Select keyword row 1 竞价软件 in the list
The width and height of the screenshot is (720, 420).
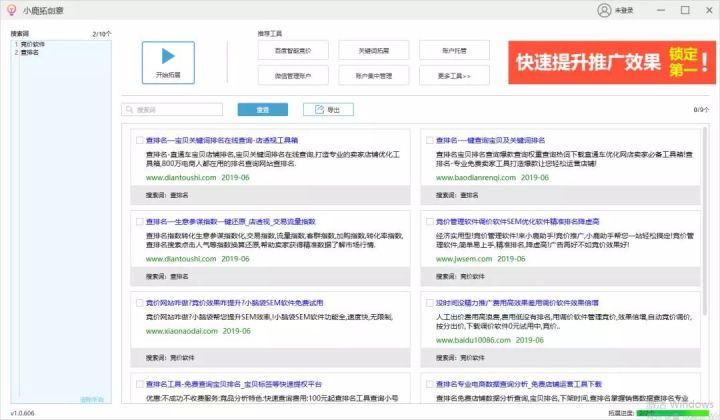[33, 45]
